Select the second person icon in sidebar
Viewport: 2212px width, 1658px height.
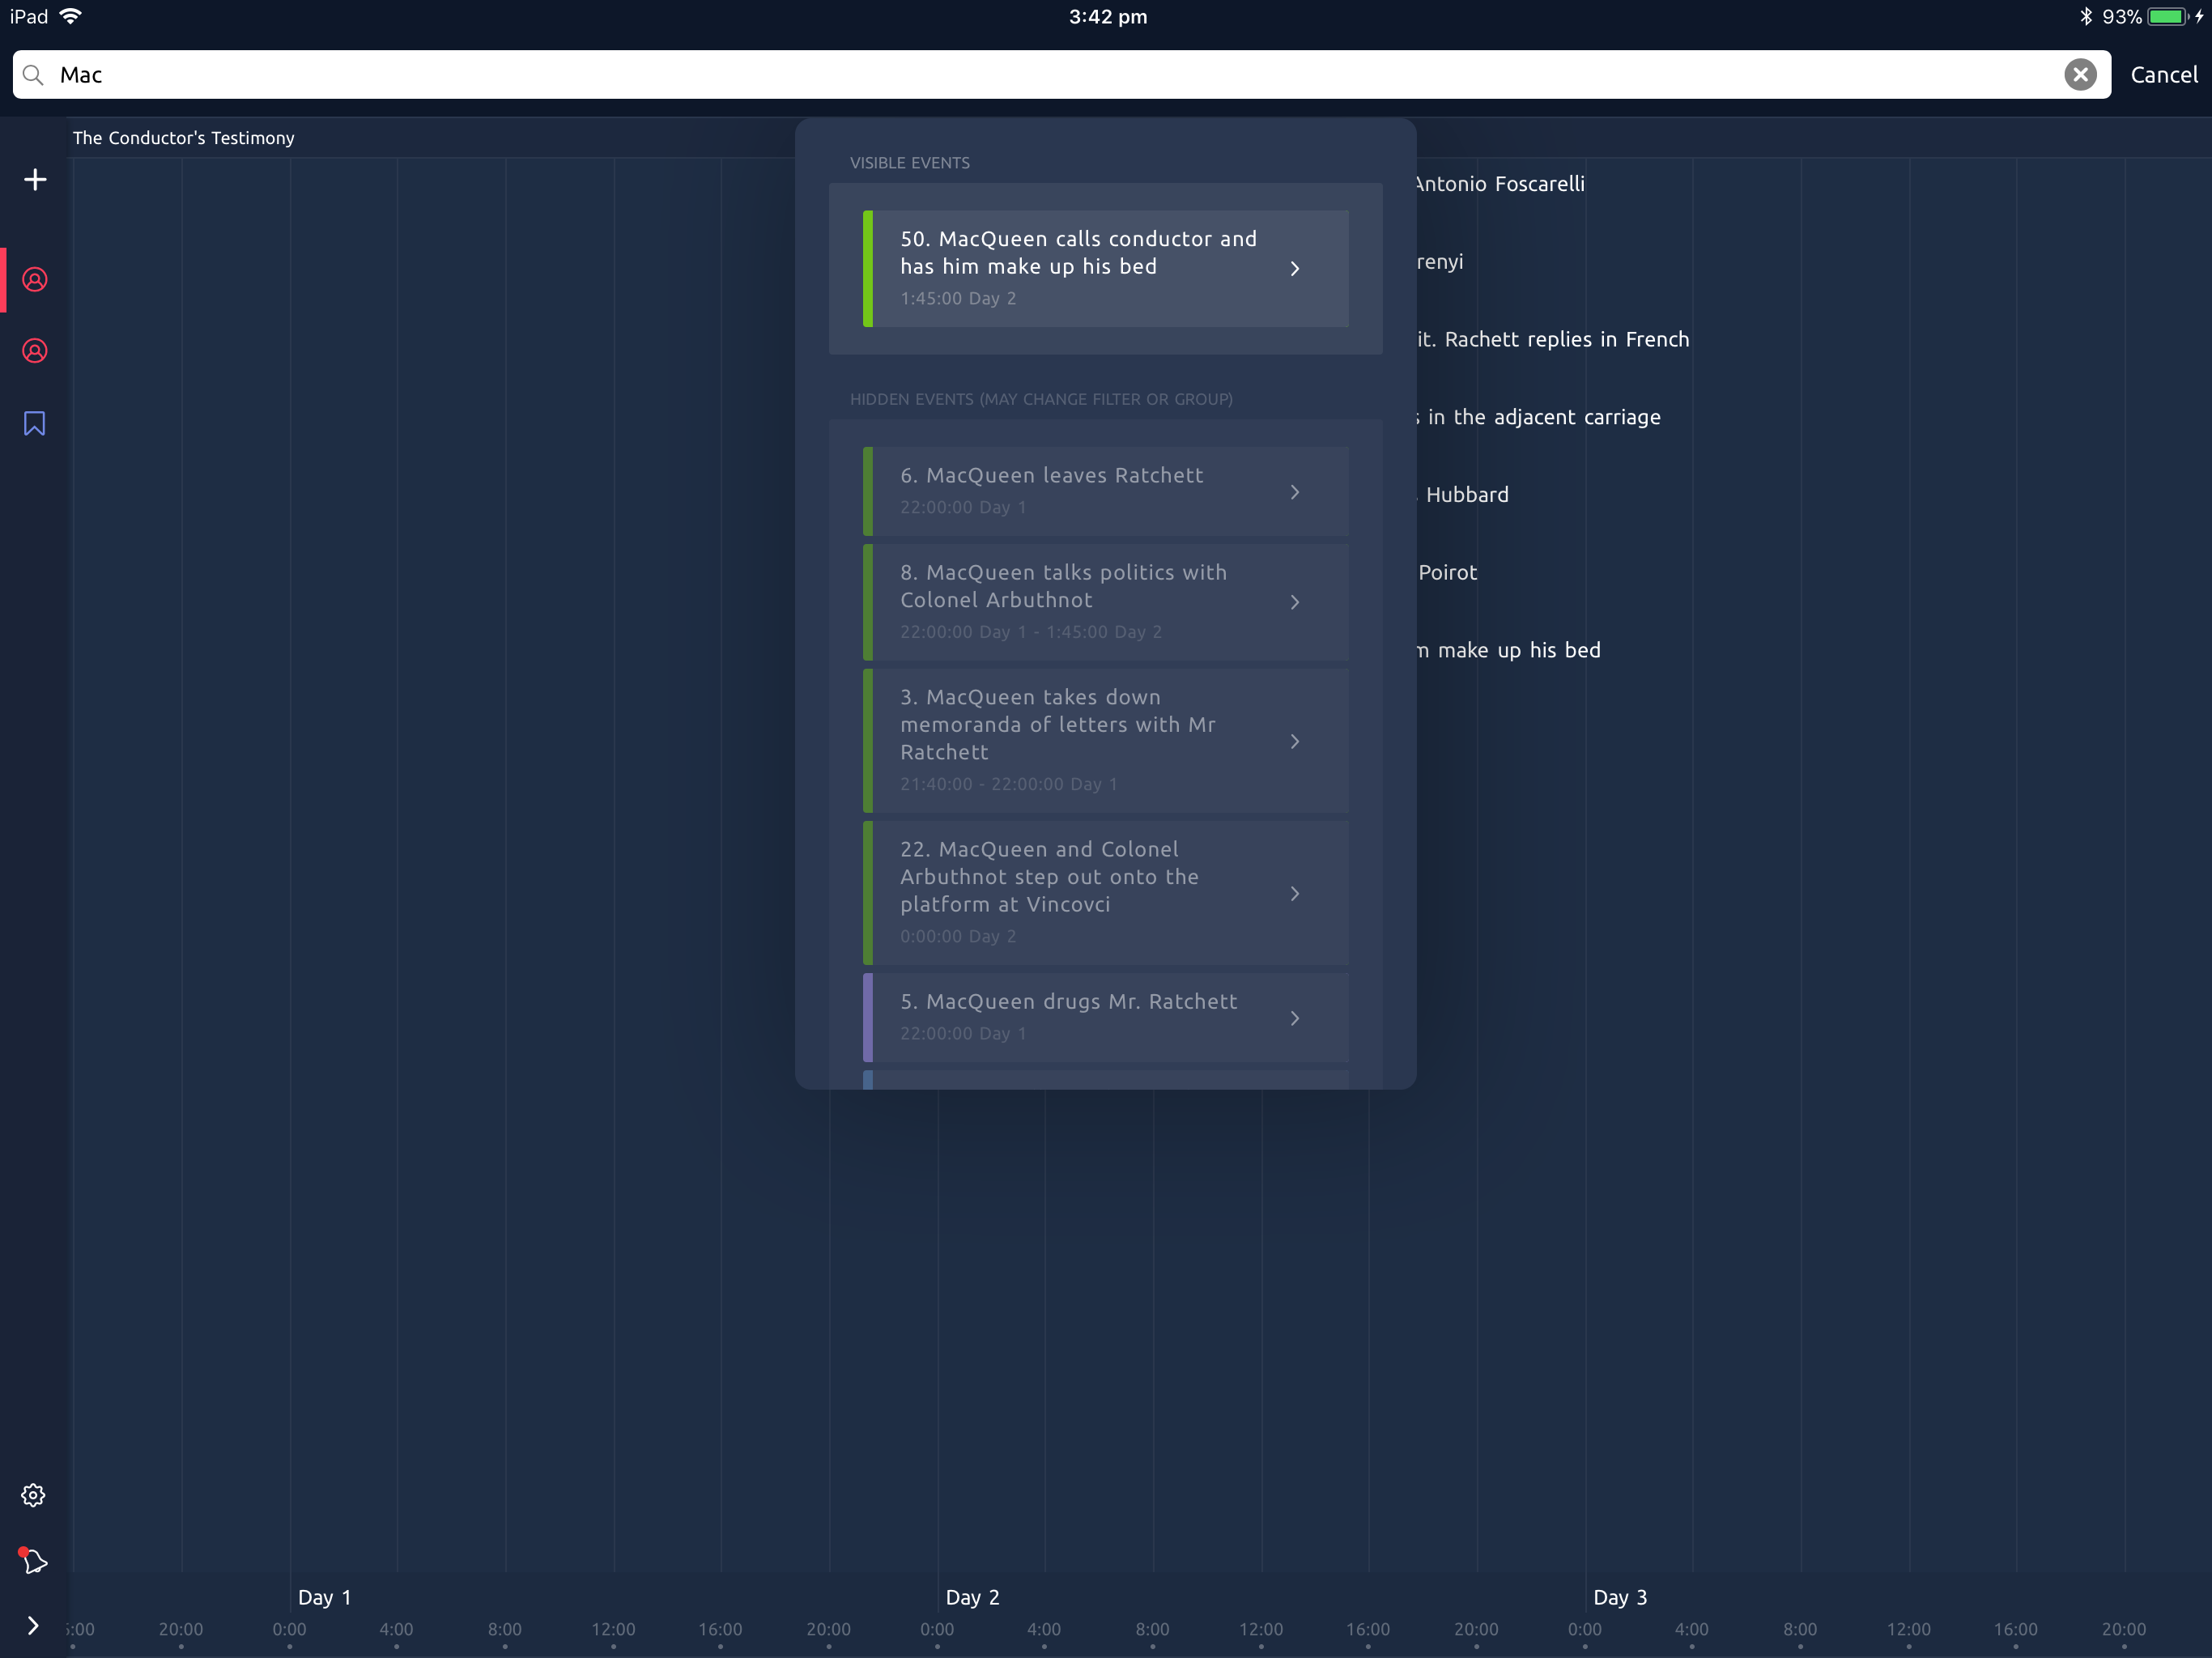pyautogui.click(x=35, y=351)
